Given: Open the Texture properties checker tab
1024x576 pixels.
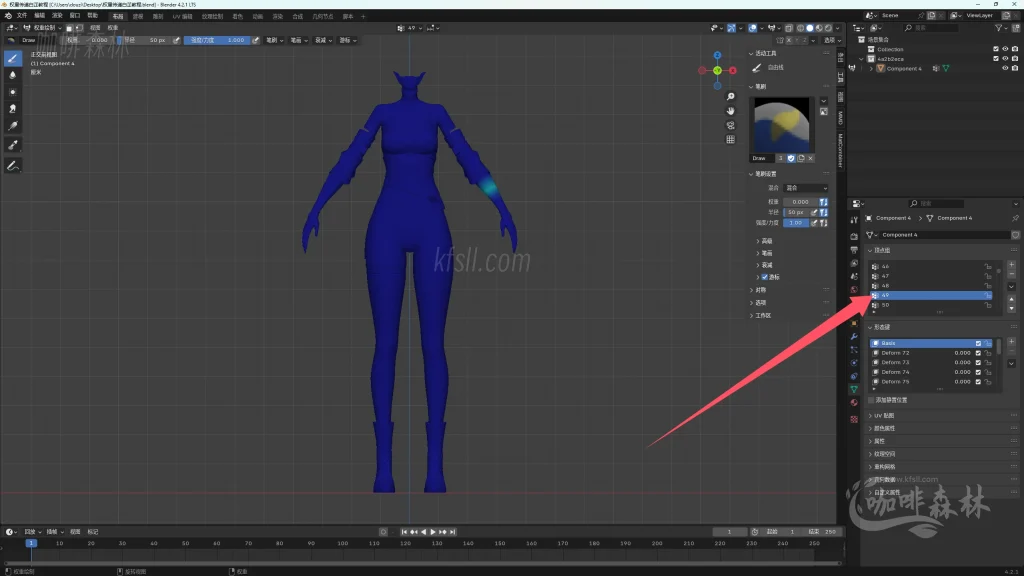Looking at the screenshot, I should tap(854, 419).
